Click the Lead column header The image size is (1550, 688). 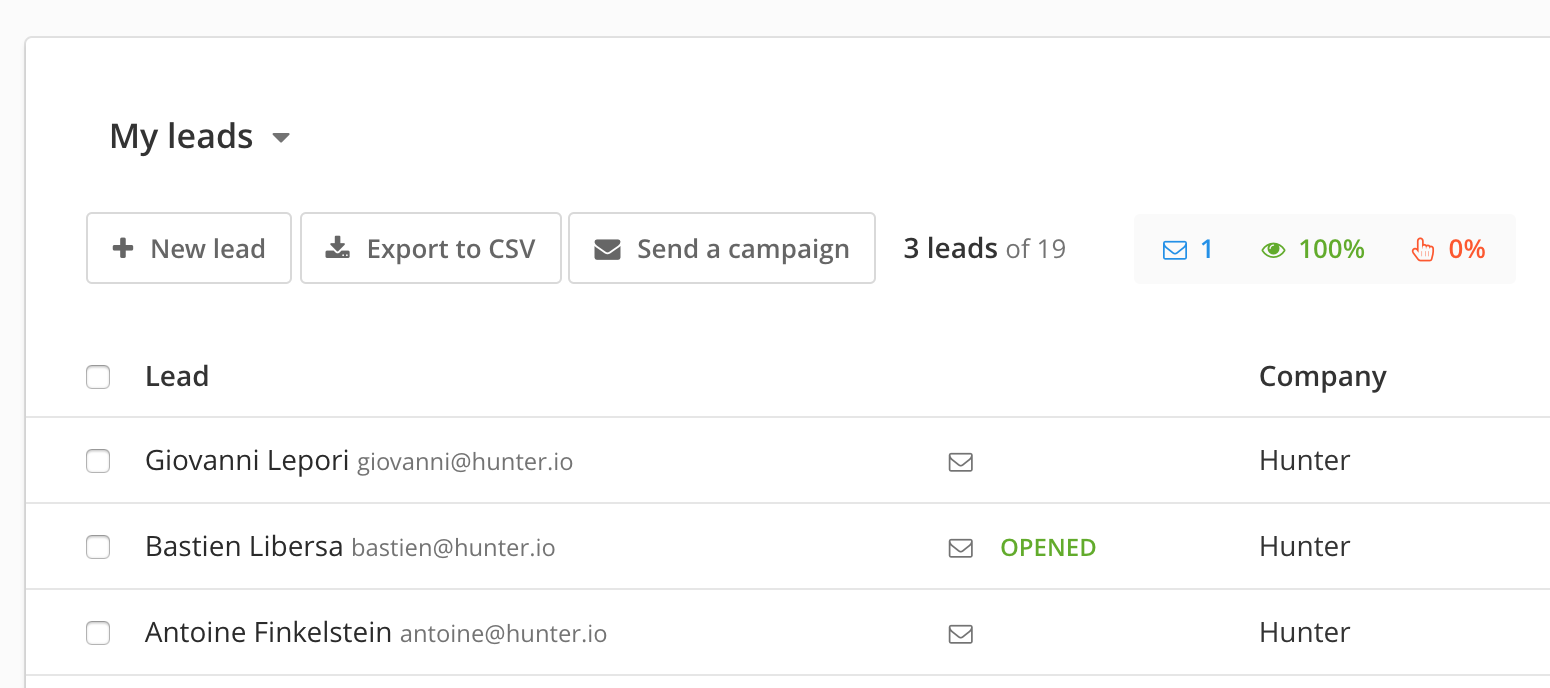[x=177, y=376]
